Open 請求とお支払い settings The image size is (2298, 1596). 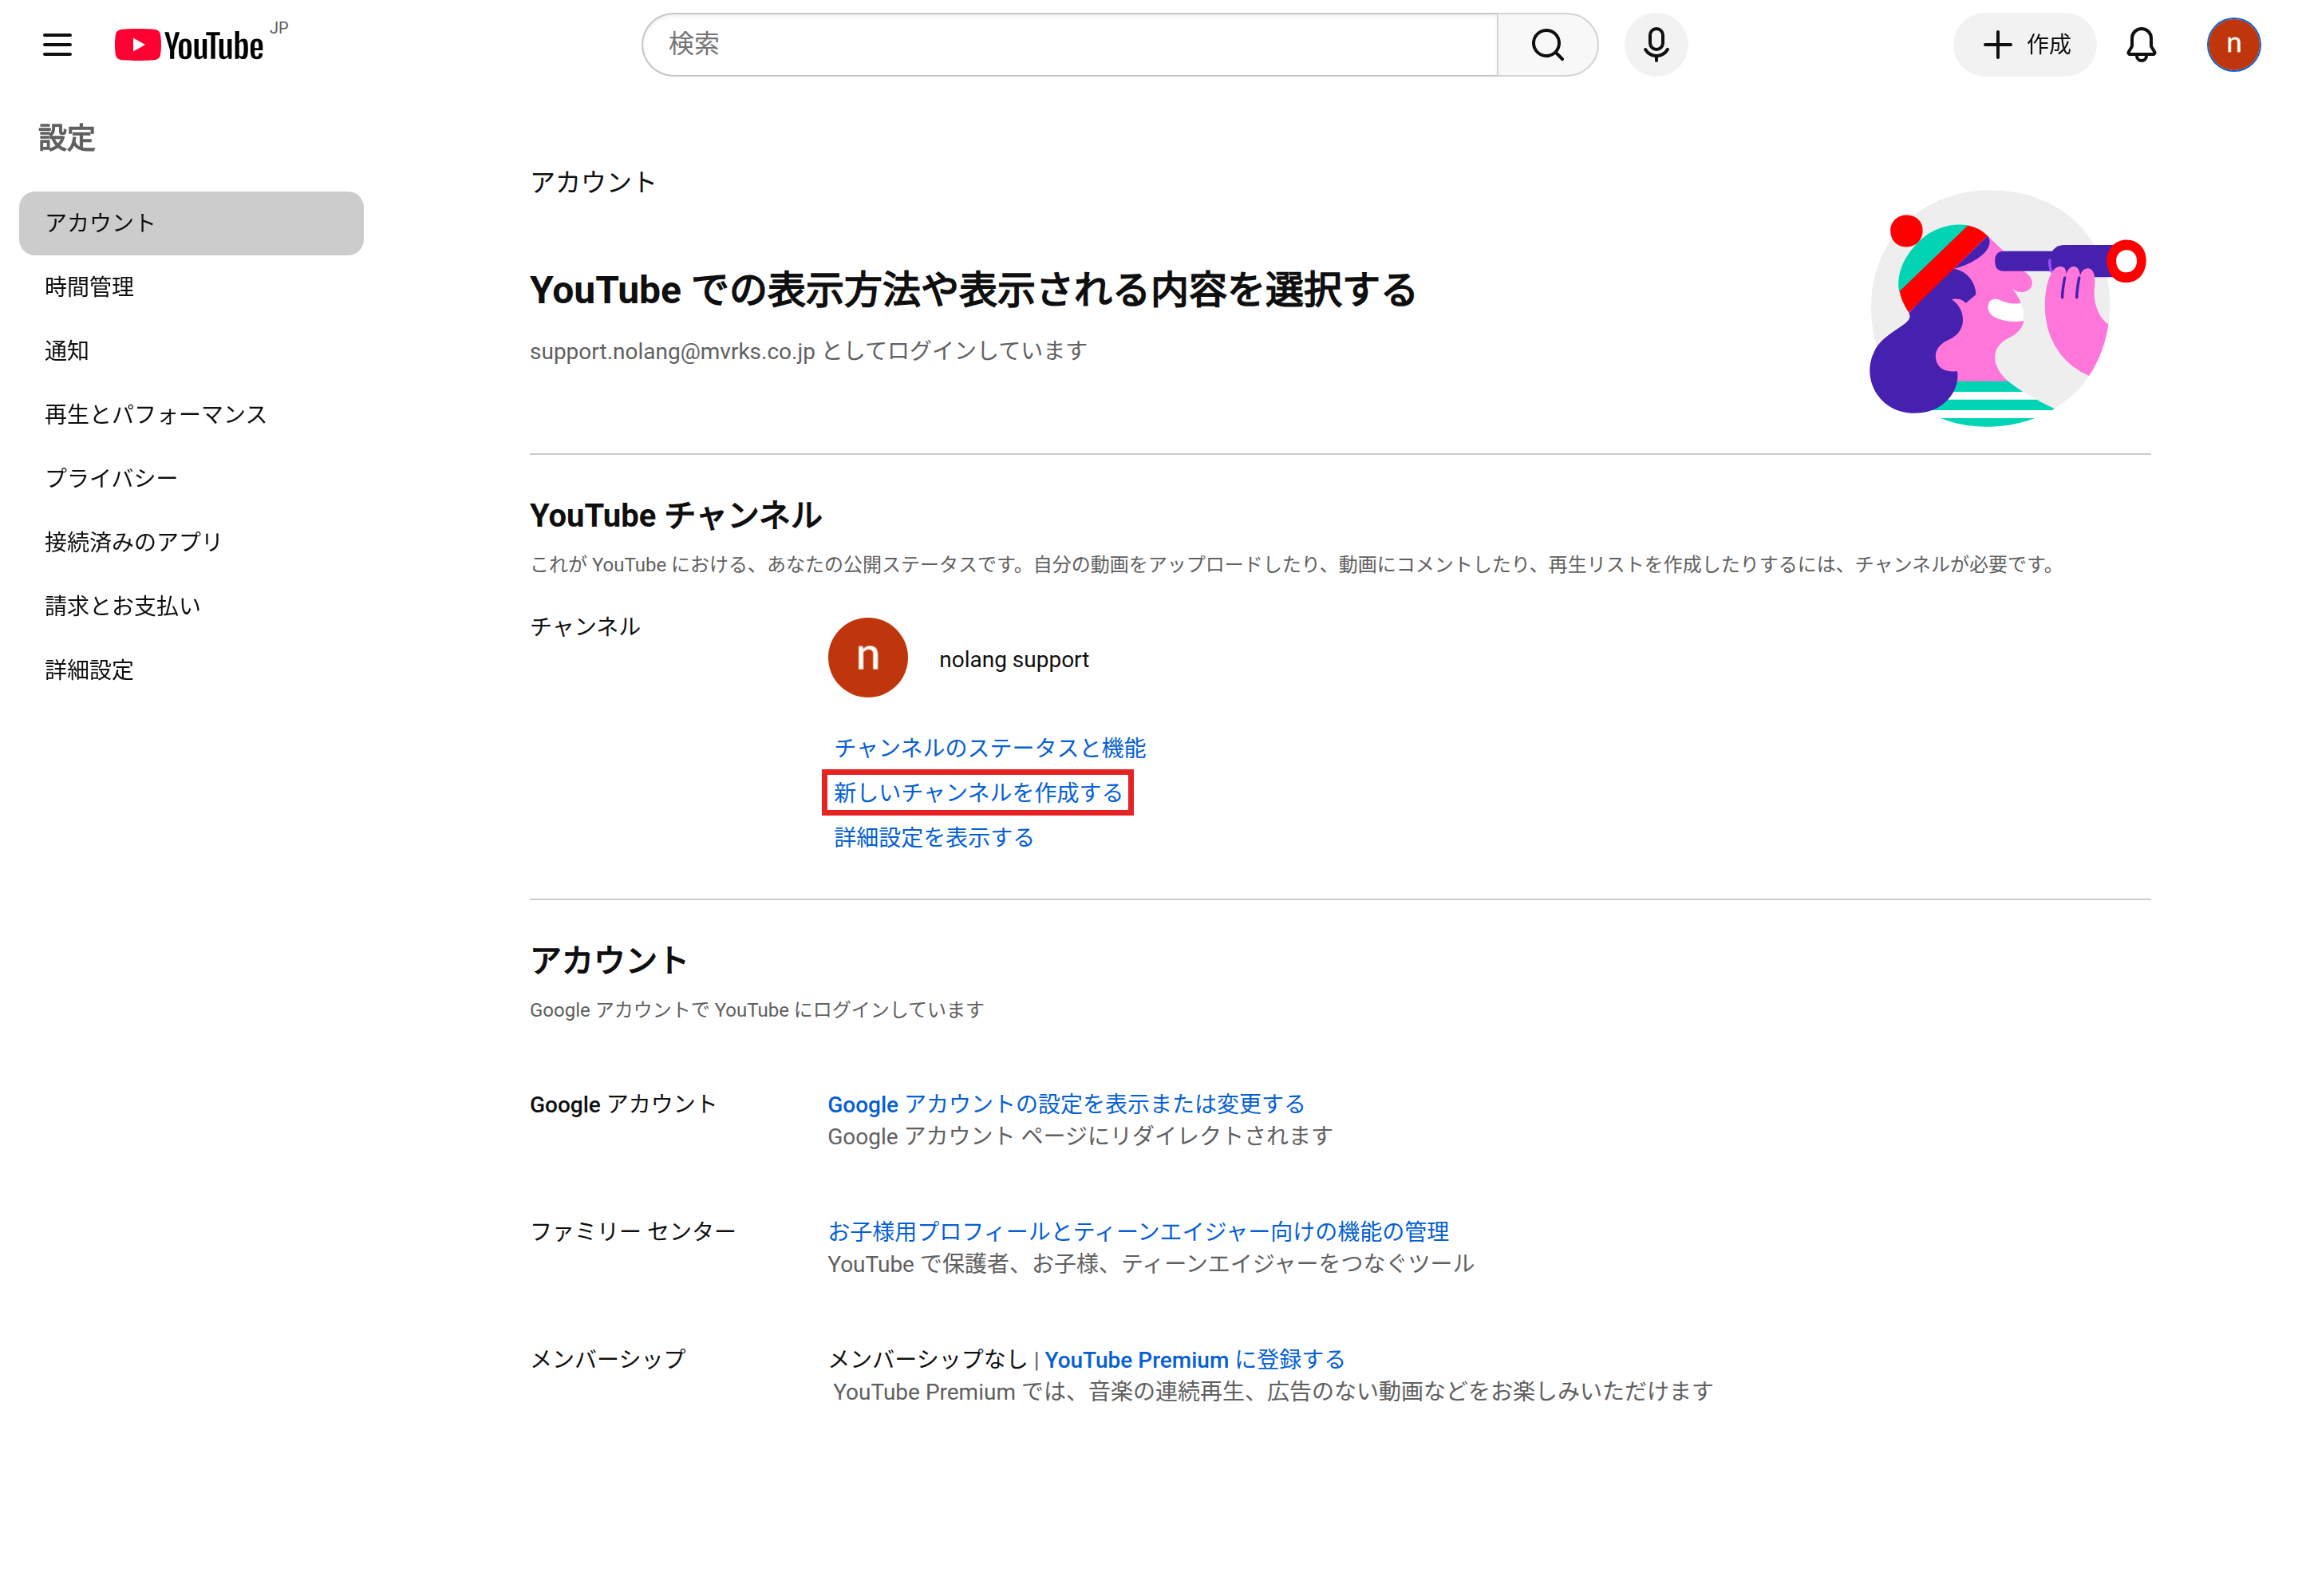point(191,606)
